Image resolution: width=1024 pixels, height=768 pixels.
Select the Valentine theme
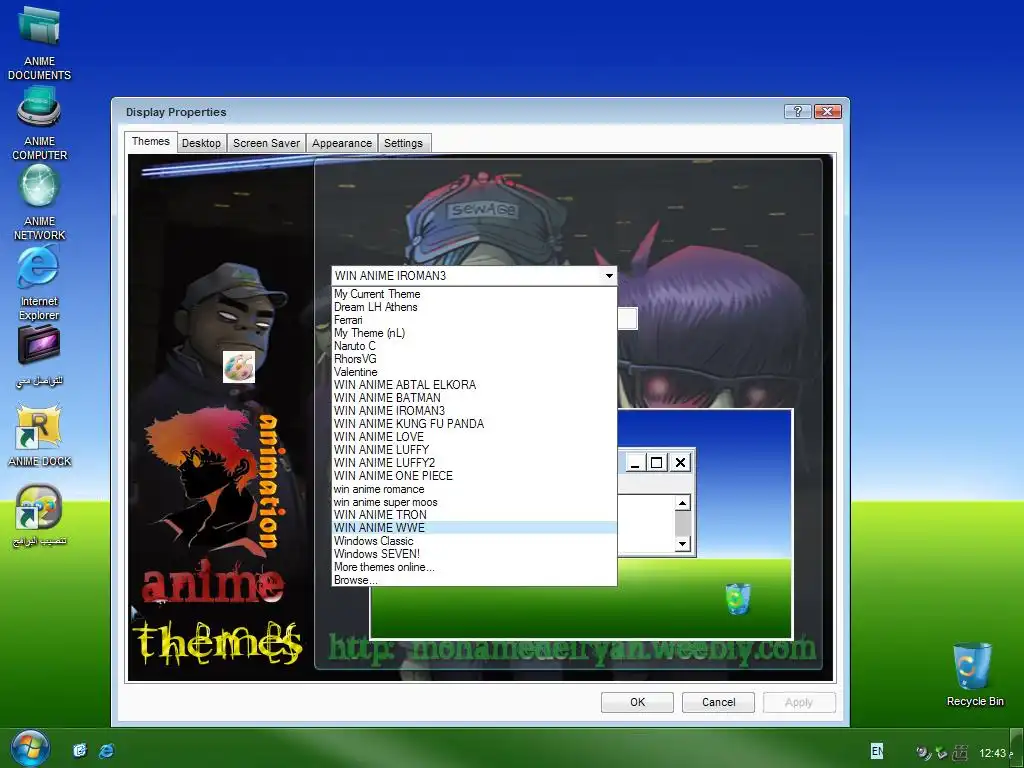point(474,372)
